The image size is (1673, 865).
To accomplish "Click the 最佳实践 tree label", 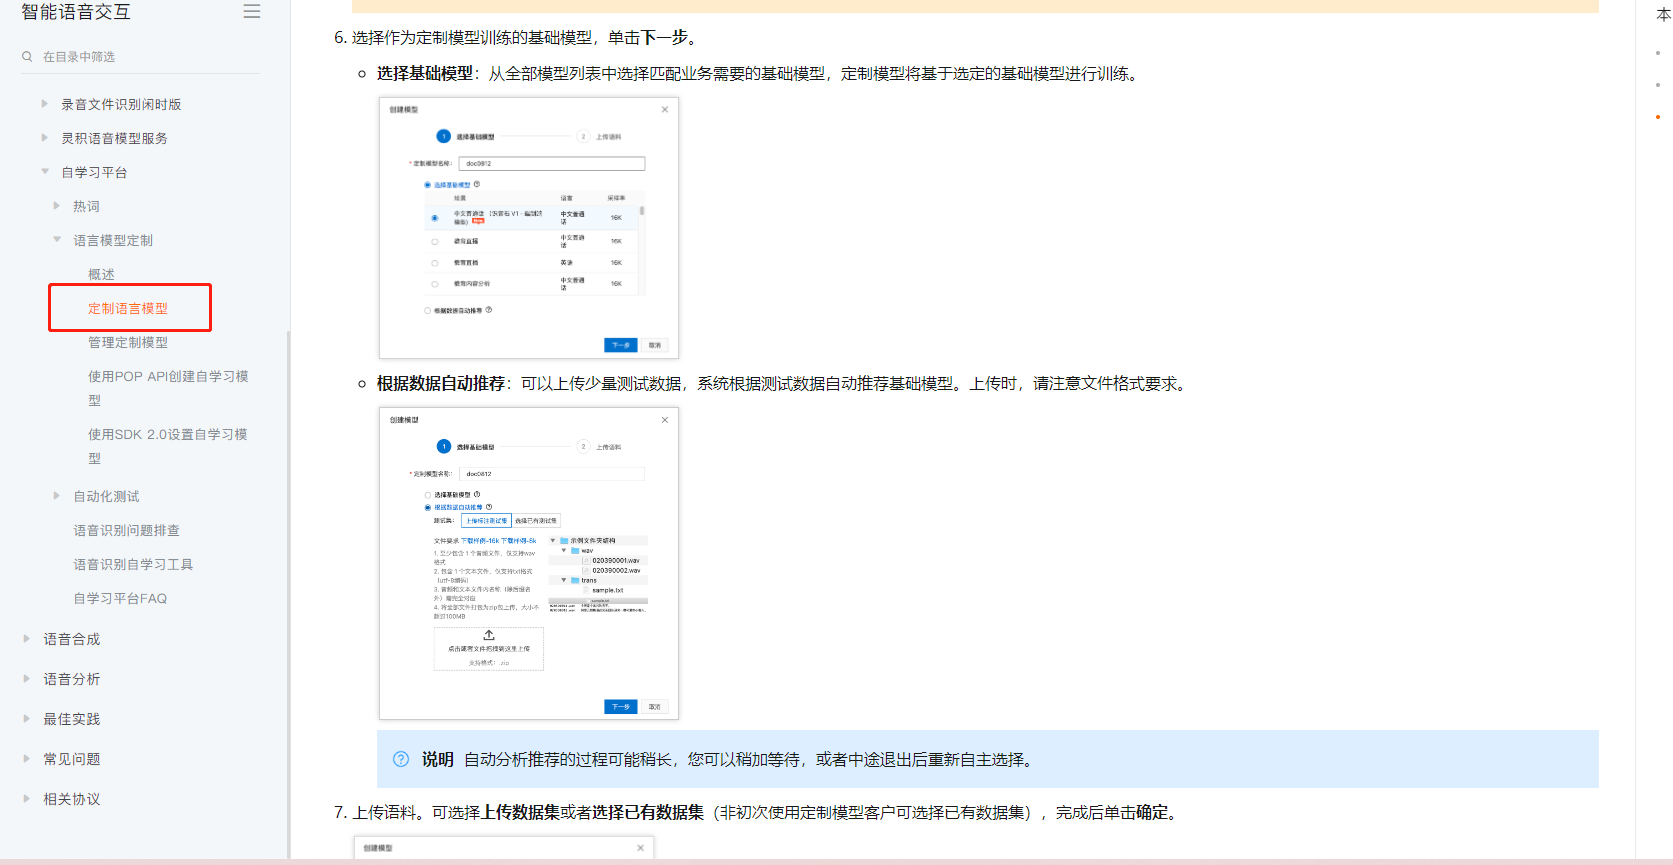I will tap(72, 719).
